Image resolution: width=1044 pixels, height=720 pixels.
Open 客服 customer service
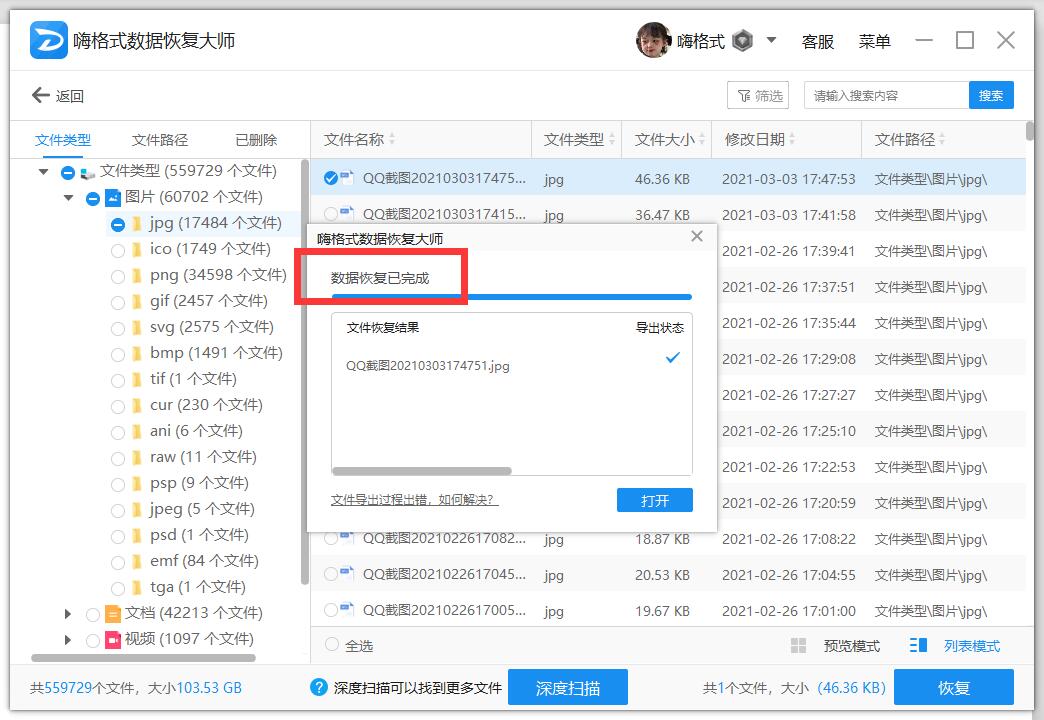pos(818,41)
